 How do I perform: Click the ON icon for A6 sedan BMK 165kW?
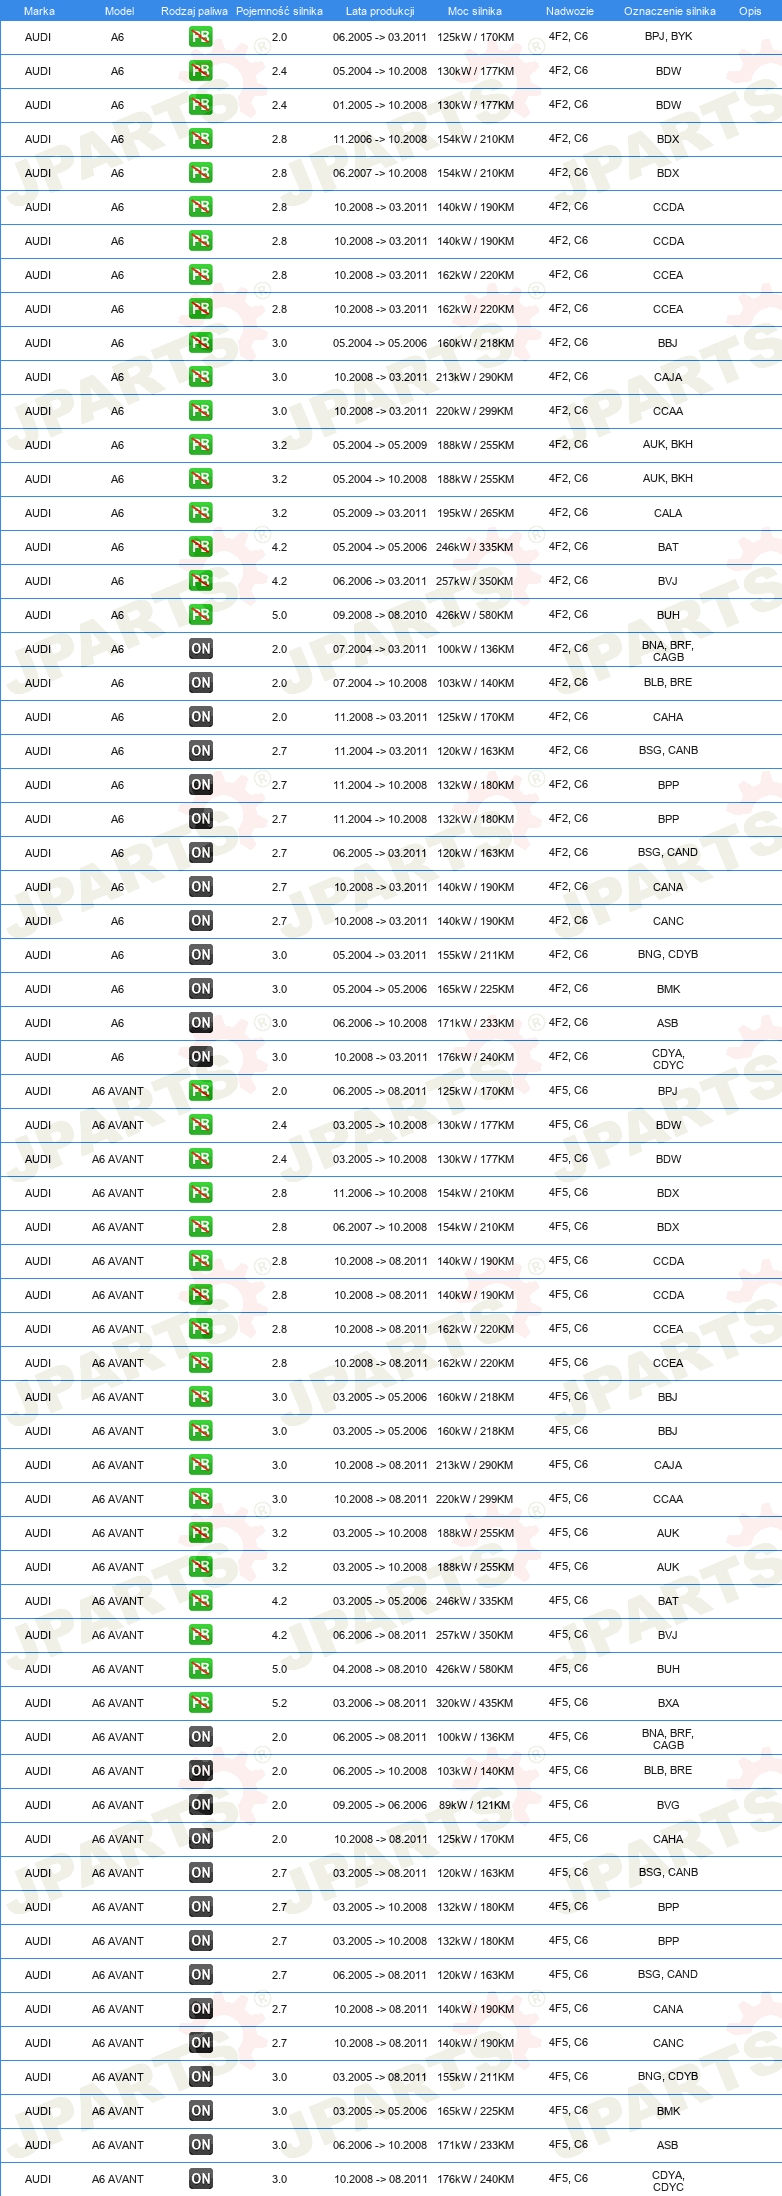[x=200, y=989]
